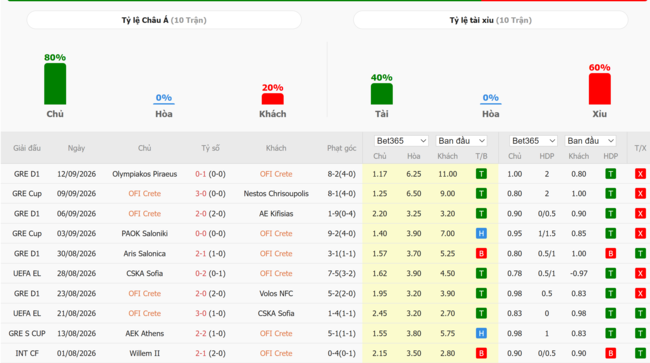Click the T/X badge in the 21/08/2026 row
Image resolution: width=650 pixels, height=363 pixels.
click(640, 313)
